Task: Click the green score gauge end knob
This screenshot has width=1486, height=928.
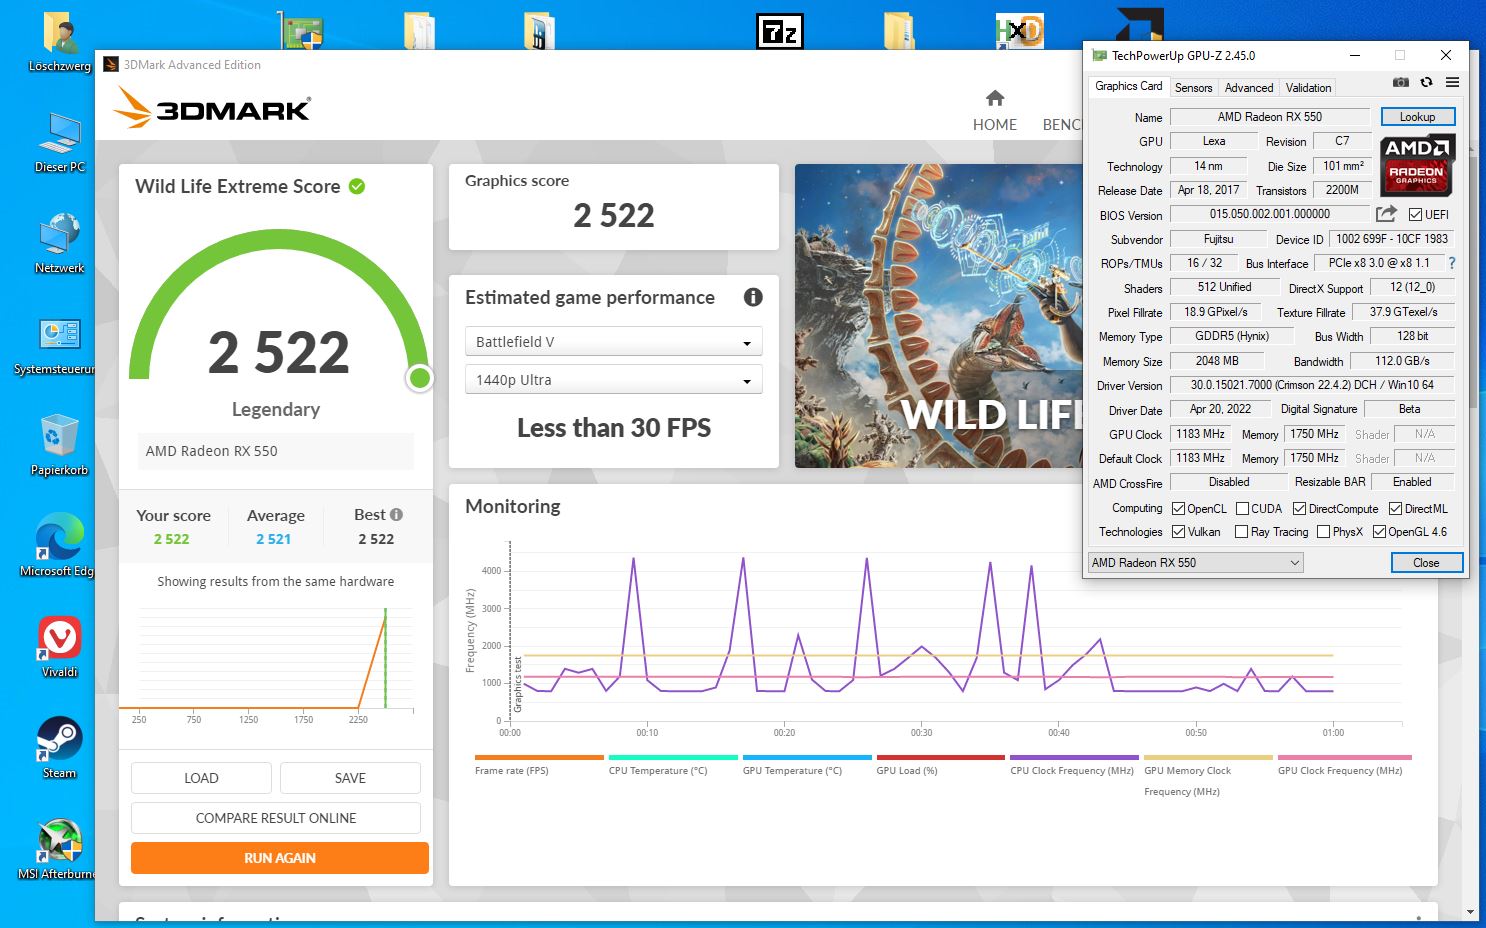Action: pyautogui.click(x=420, y=378)
